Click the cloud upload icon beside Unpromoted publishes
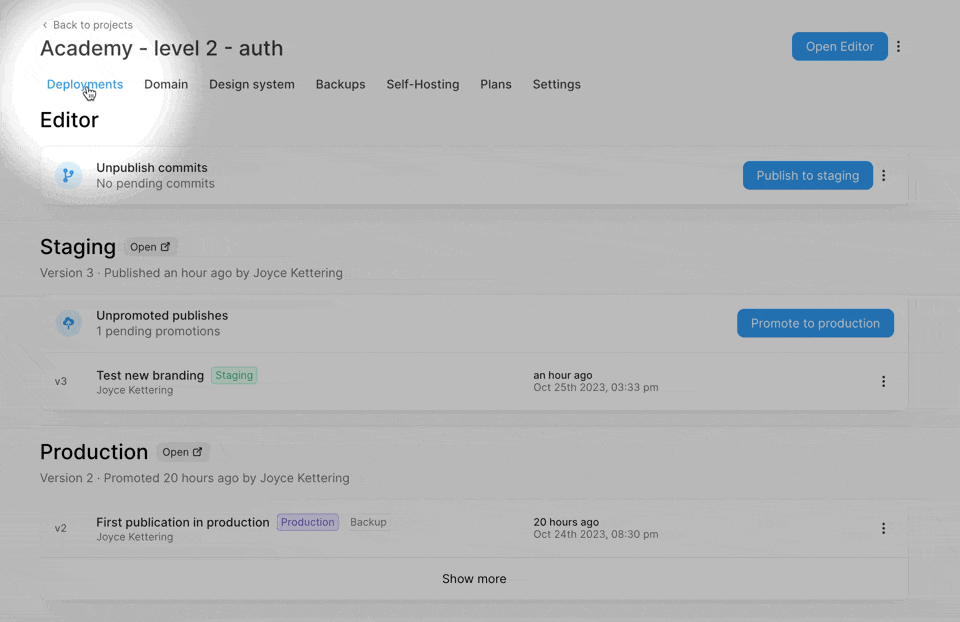 68,323
